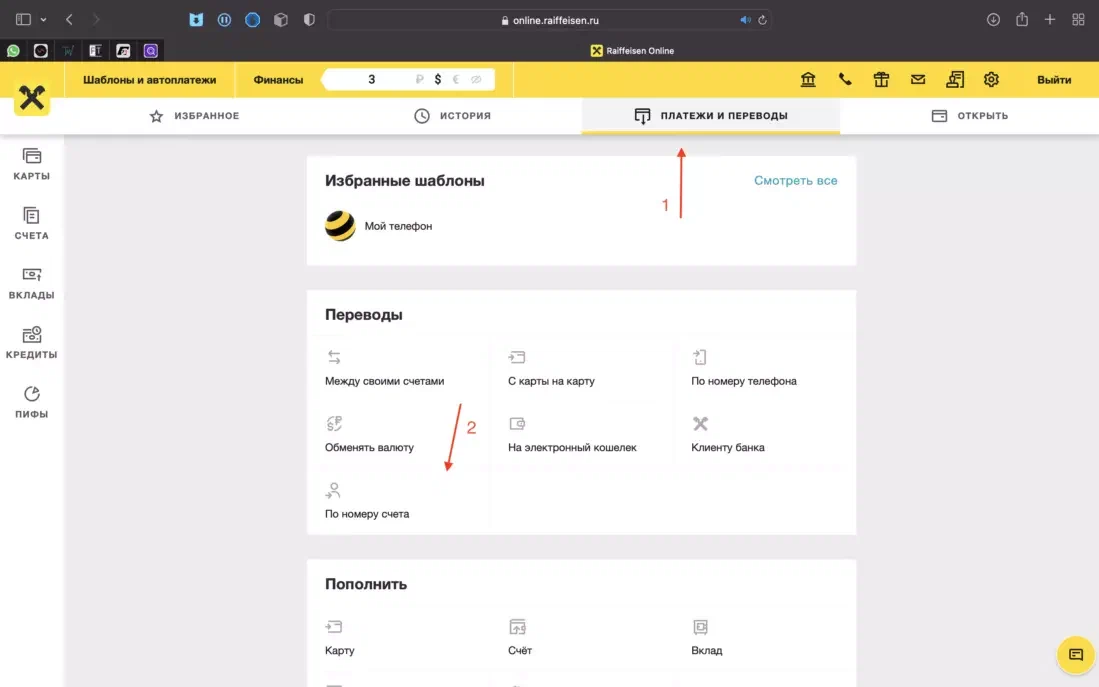Switch balance to euros
Viewport: 1099px width, 687px height.
pyautogui.click(x=456, y=80)
